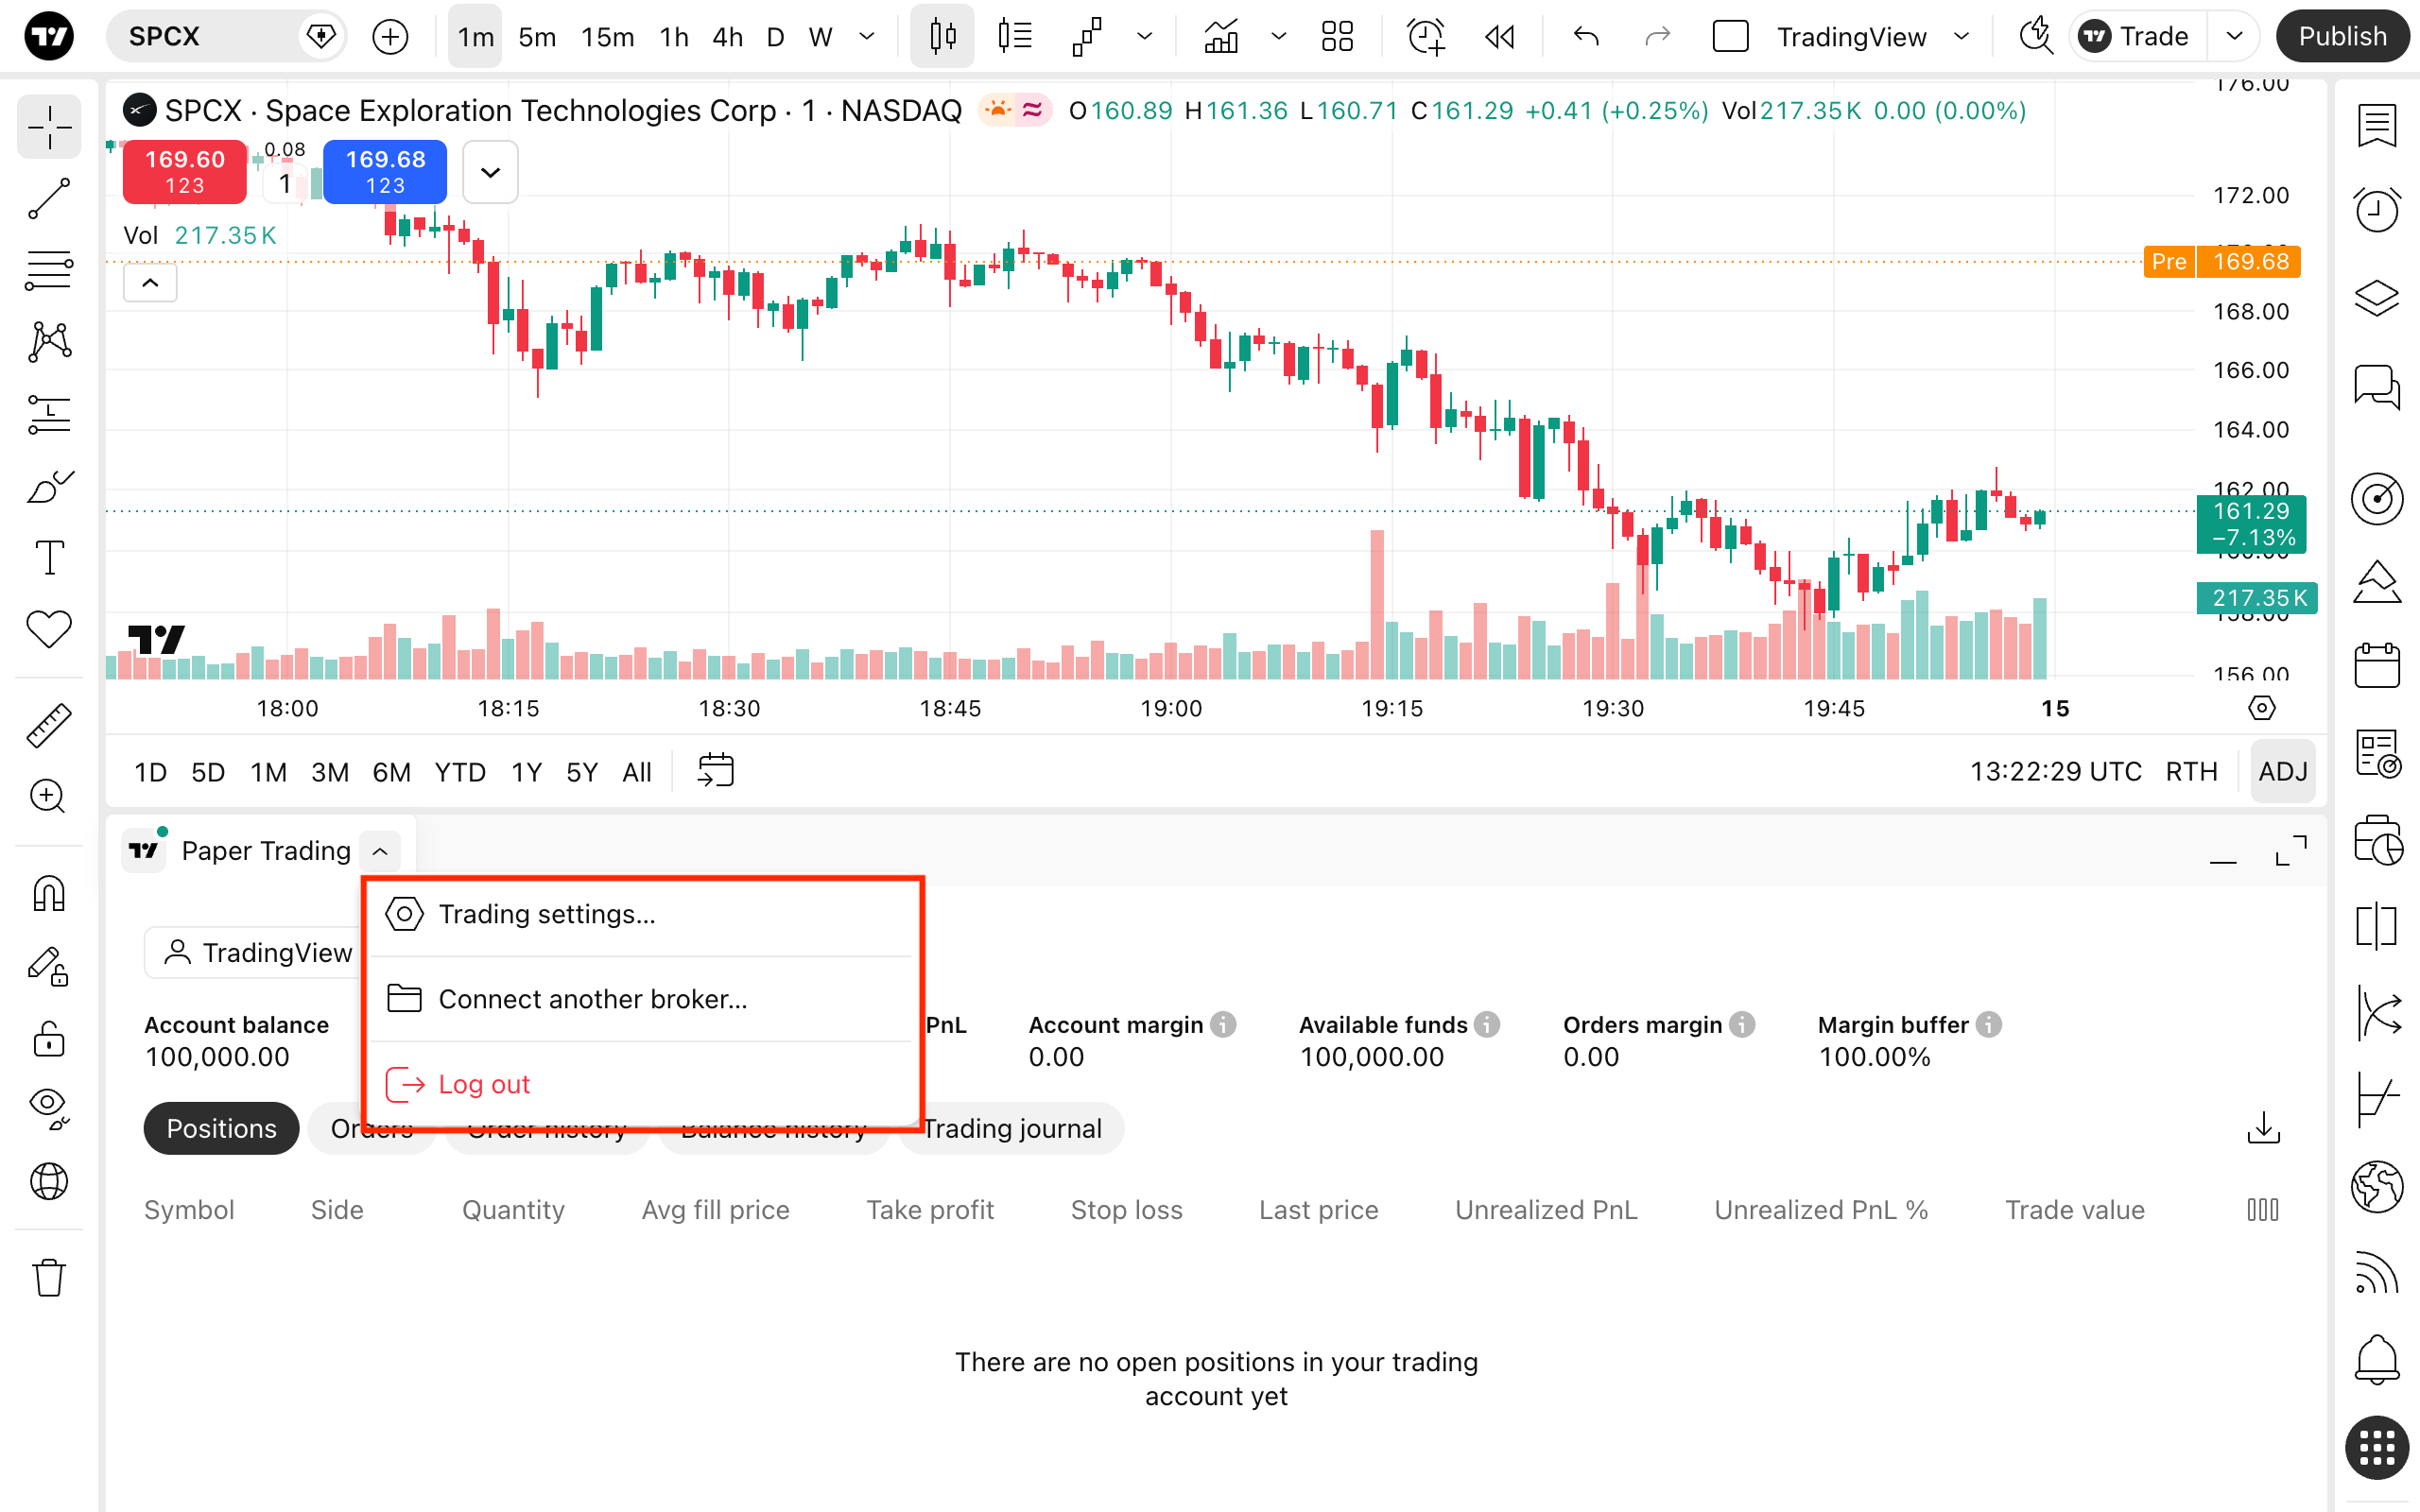Collapse the indicator legend chevron

point(150,283)
